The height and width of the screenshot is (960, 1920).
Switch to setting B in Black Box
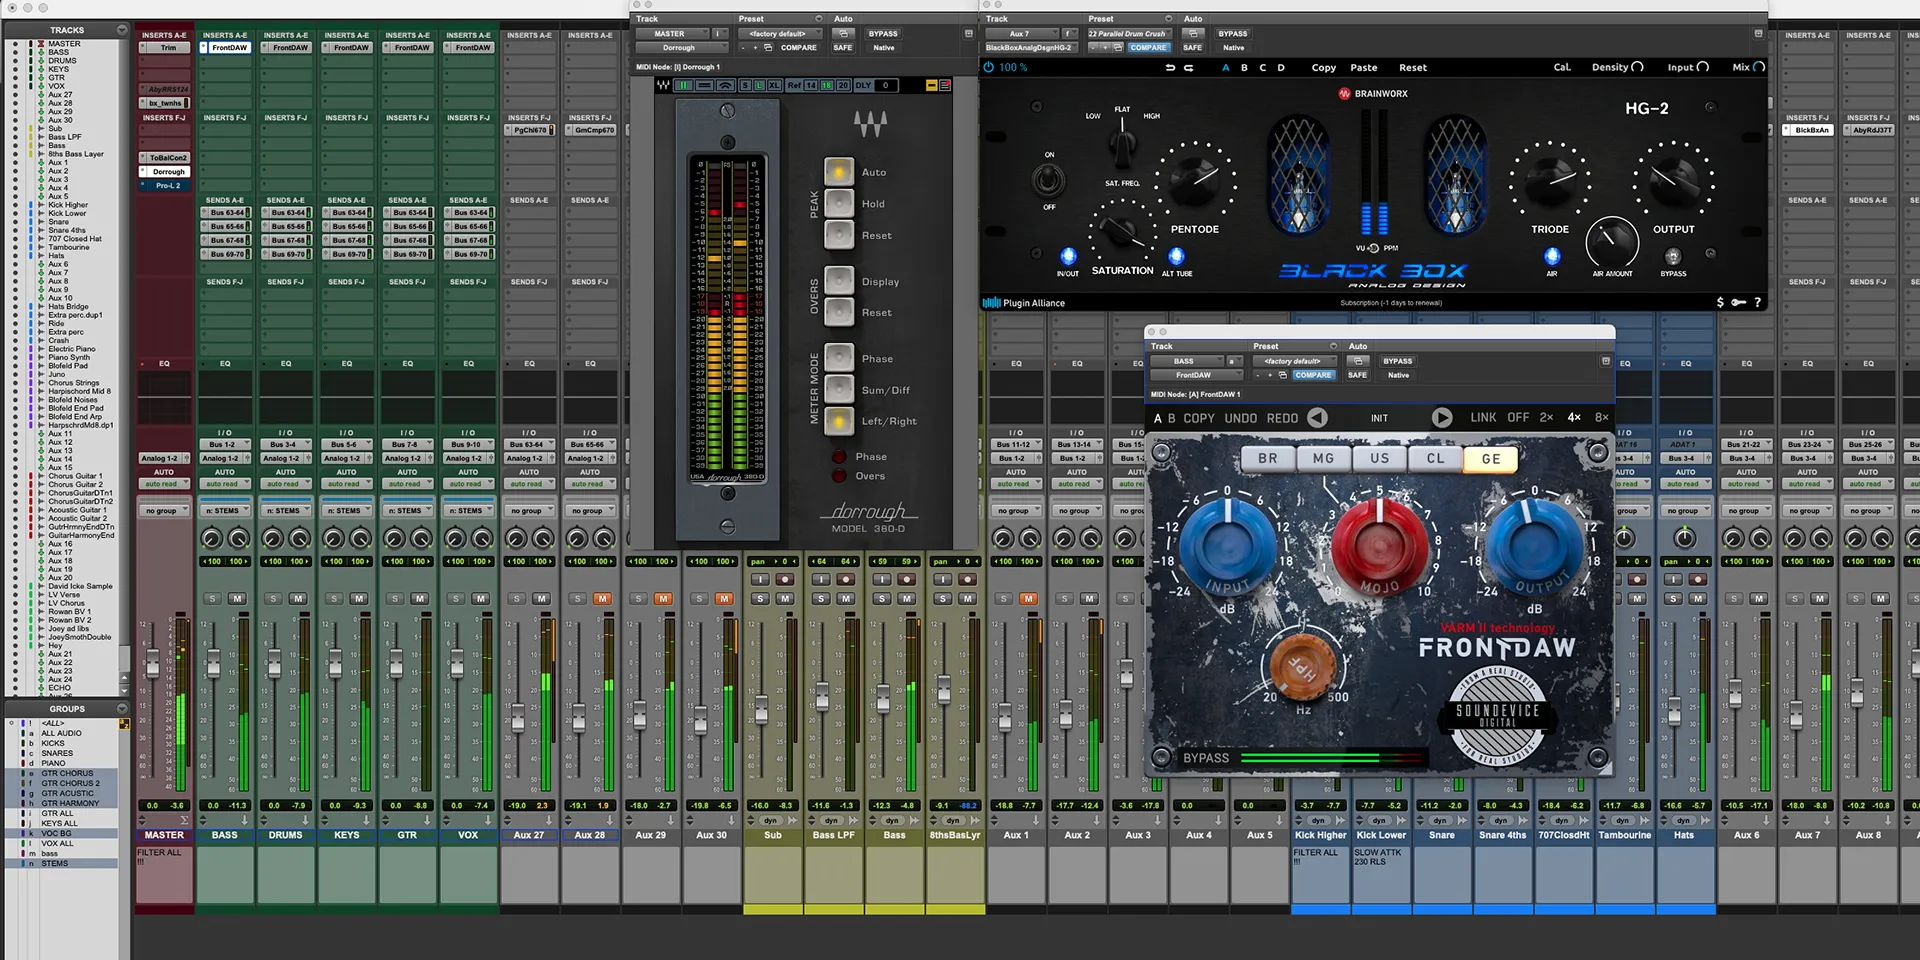[1244, 68]
